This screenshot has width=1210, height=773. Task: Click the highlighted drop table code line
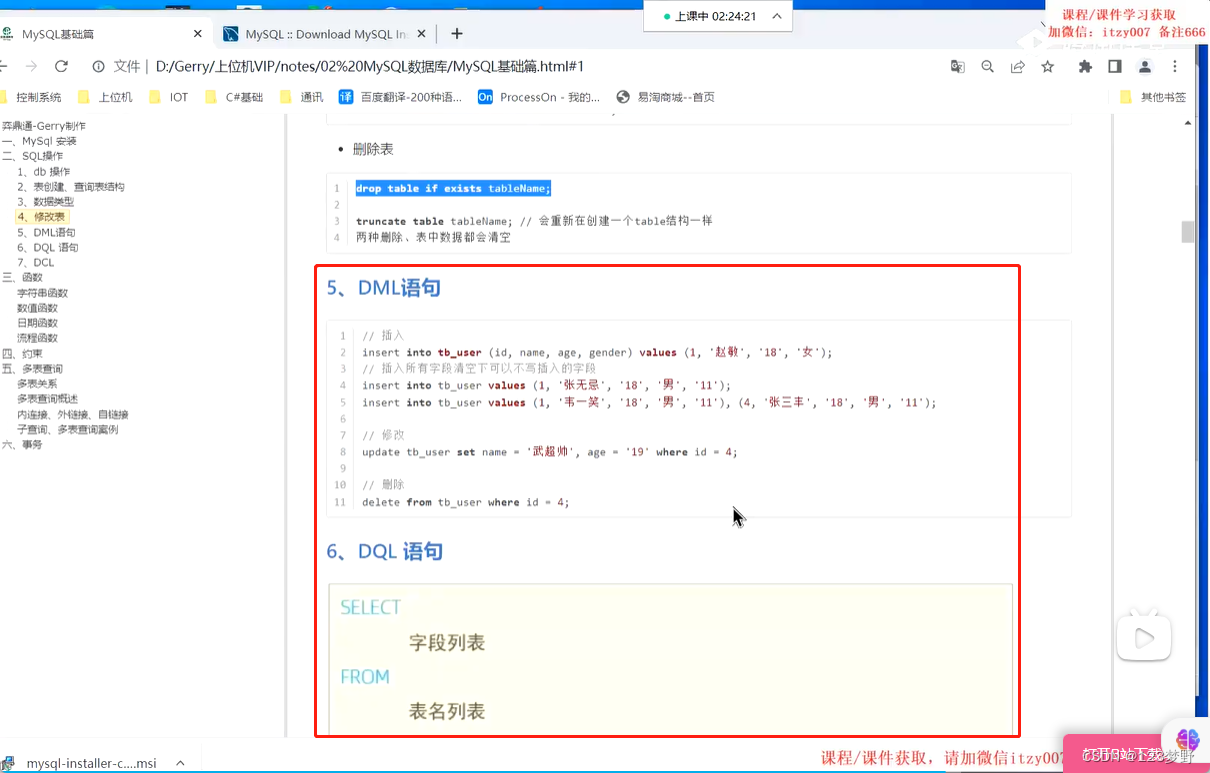[x=453, y=188]
